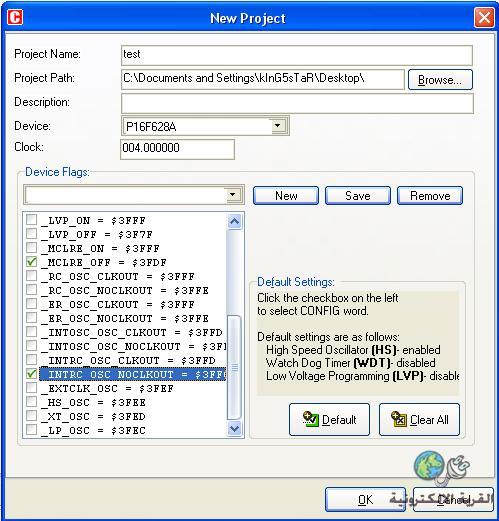Click the Default button with checkmark icon

click(x=329, y=419)
